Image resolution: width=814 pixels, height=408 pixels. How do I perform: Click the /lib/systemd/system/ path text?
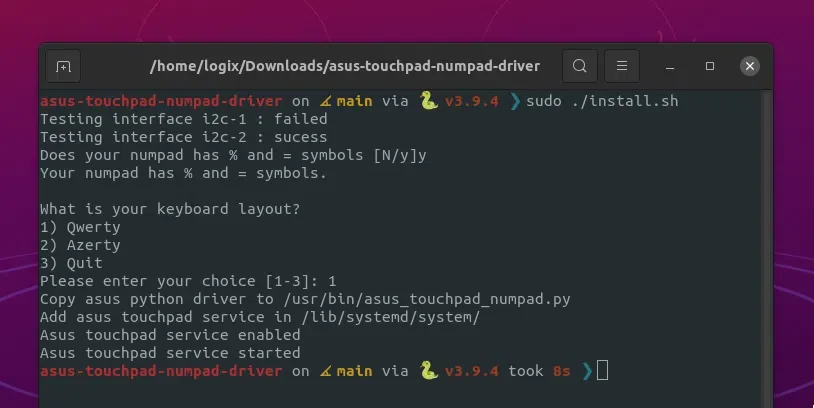[x=382, y=317]
